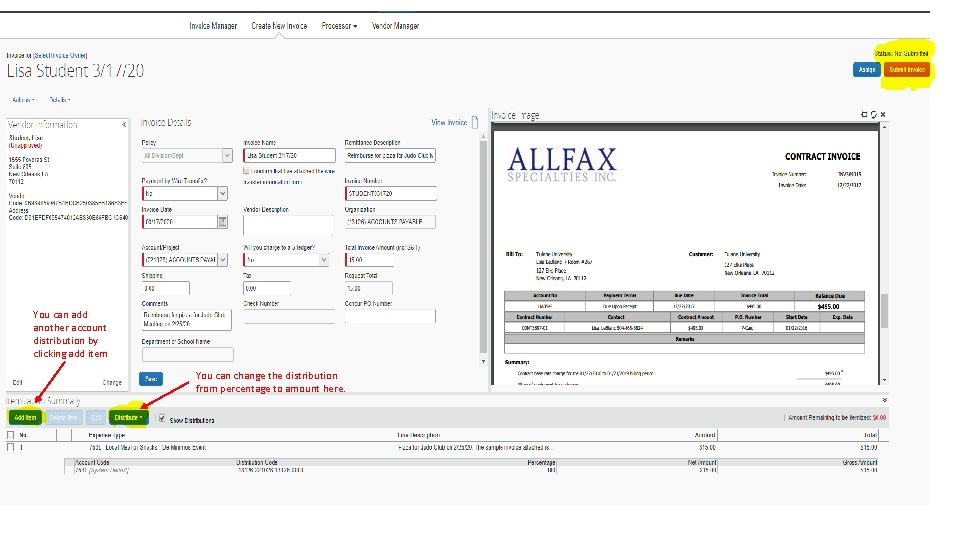Click the Change link in Vendor Information
The height and width of the screenshot is (540, 960).
click(x=112, y=382)
